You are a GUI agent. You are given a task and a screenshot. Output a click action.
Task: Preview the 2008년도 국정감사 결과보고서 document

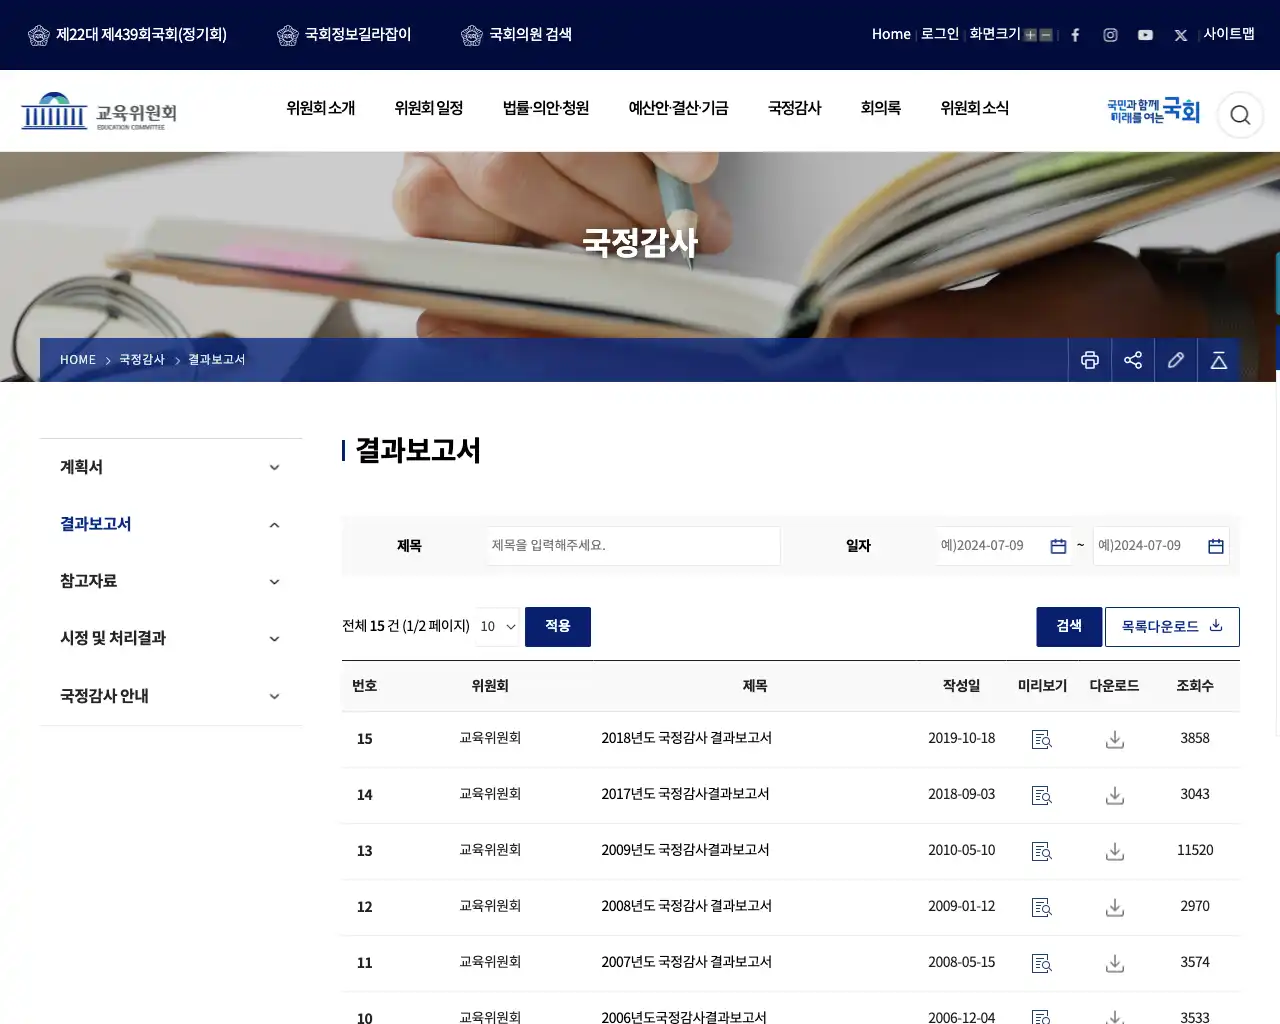click(x=1042, y=907)
